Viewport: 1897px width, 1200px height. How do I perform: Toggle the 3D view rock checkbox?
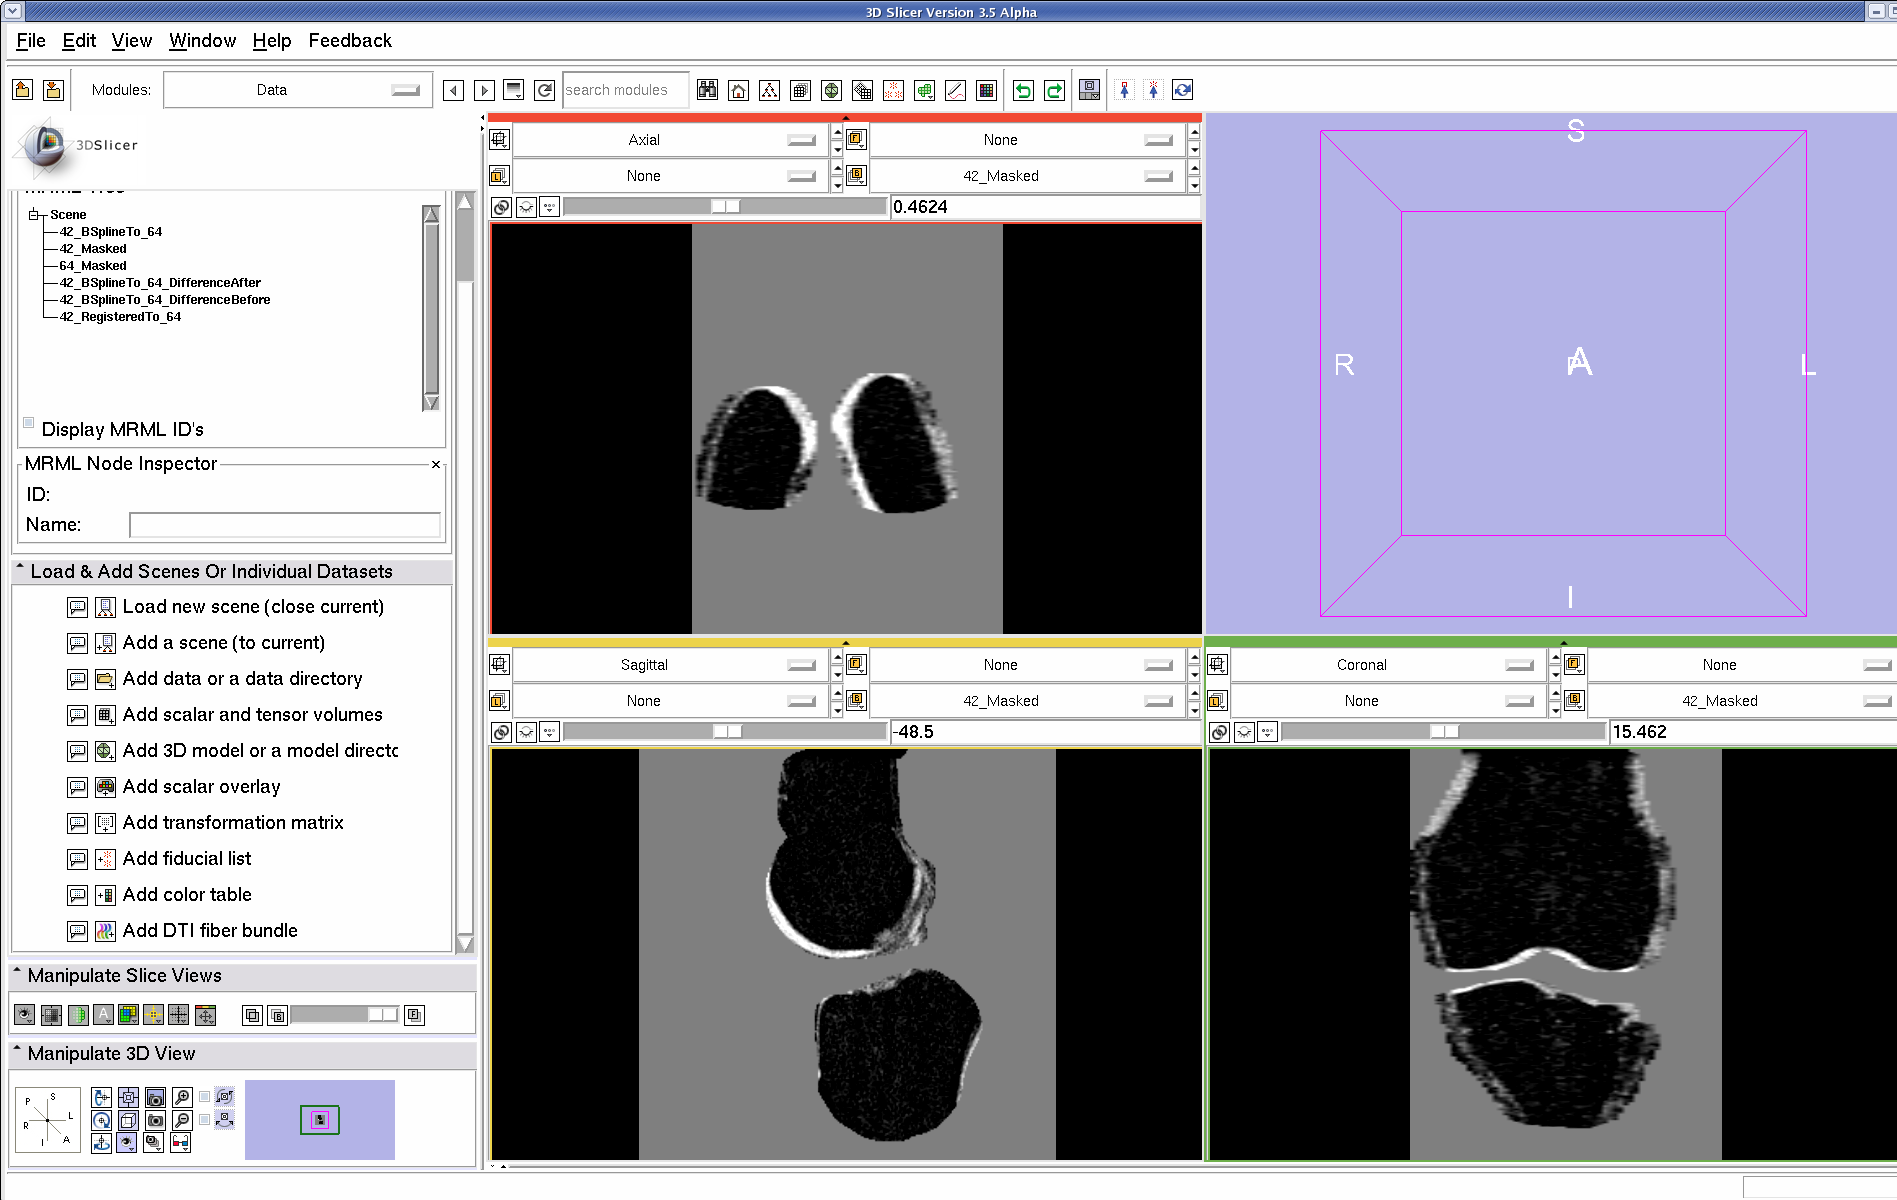205,1120
